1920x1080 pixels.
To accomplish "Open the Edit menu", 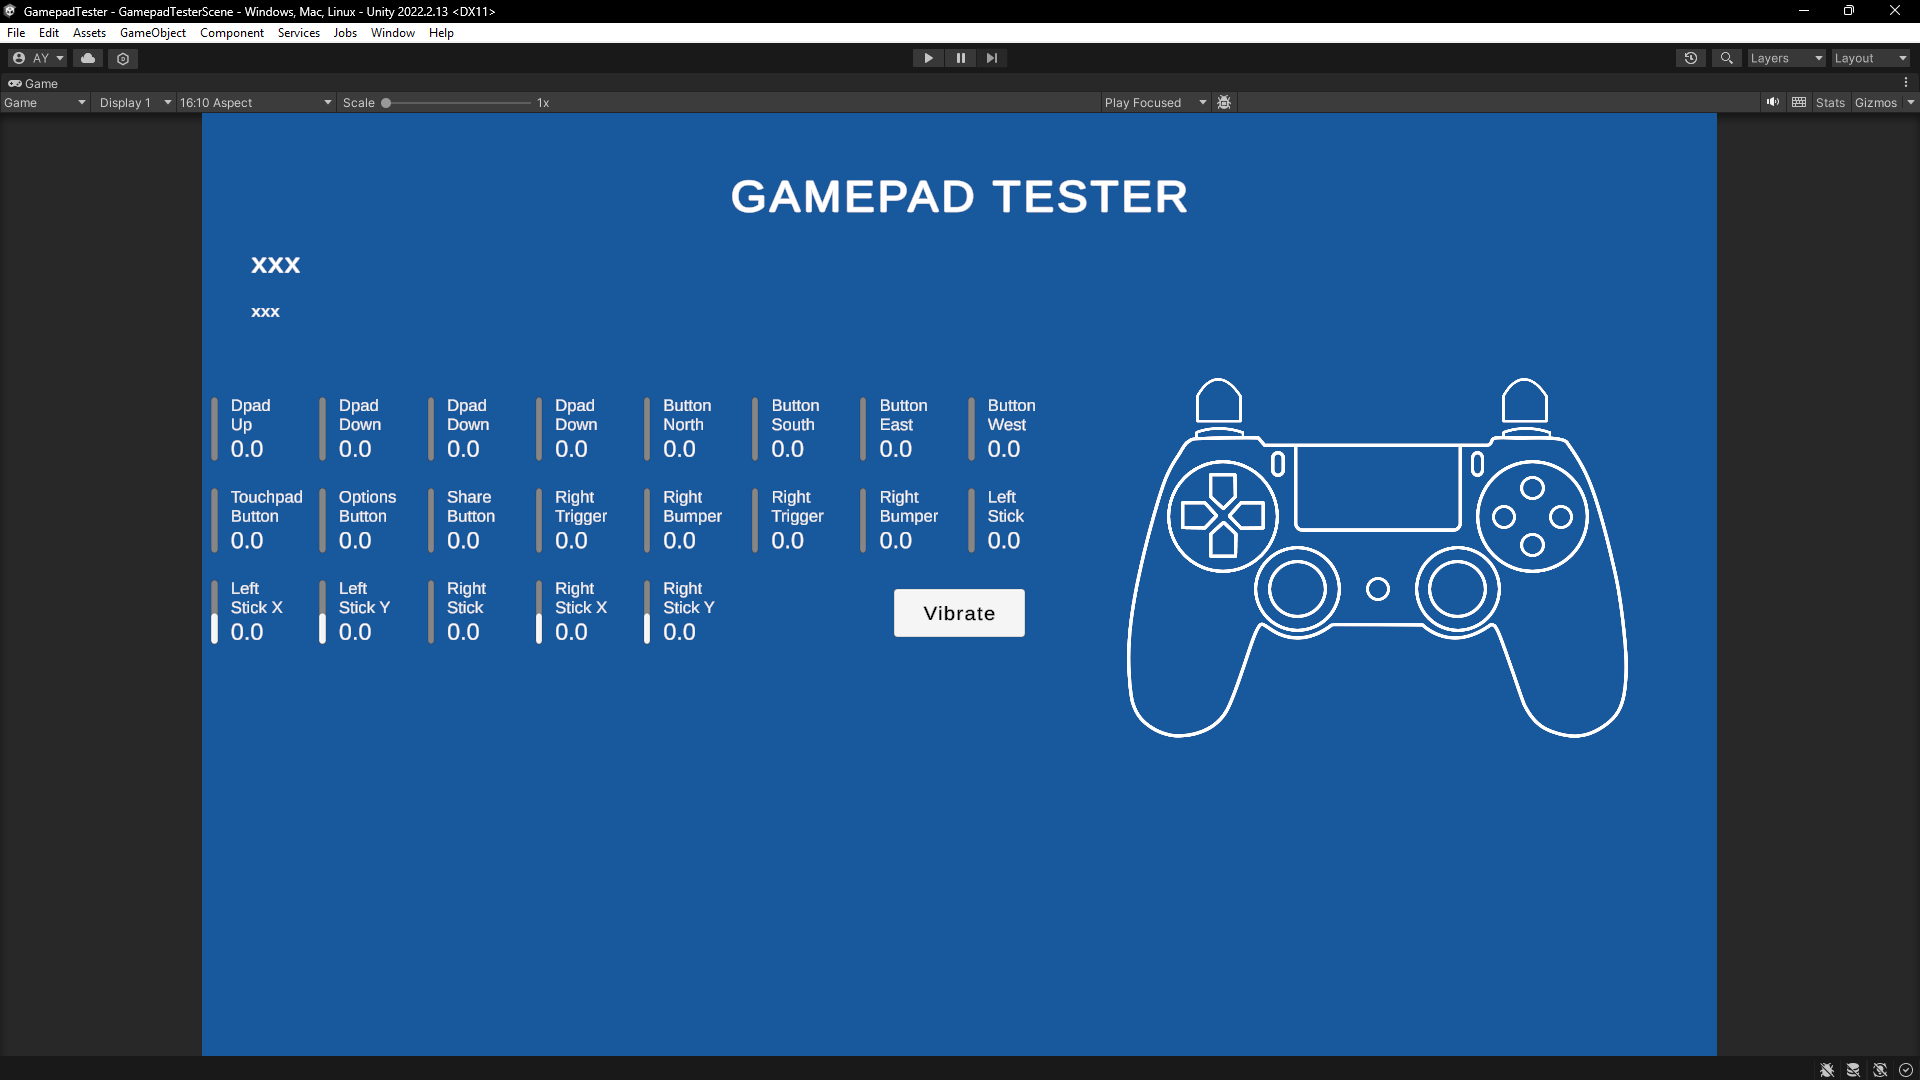I will click(49, 33).
